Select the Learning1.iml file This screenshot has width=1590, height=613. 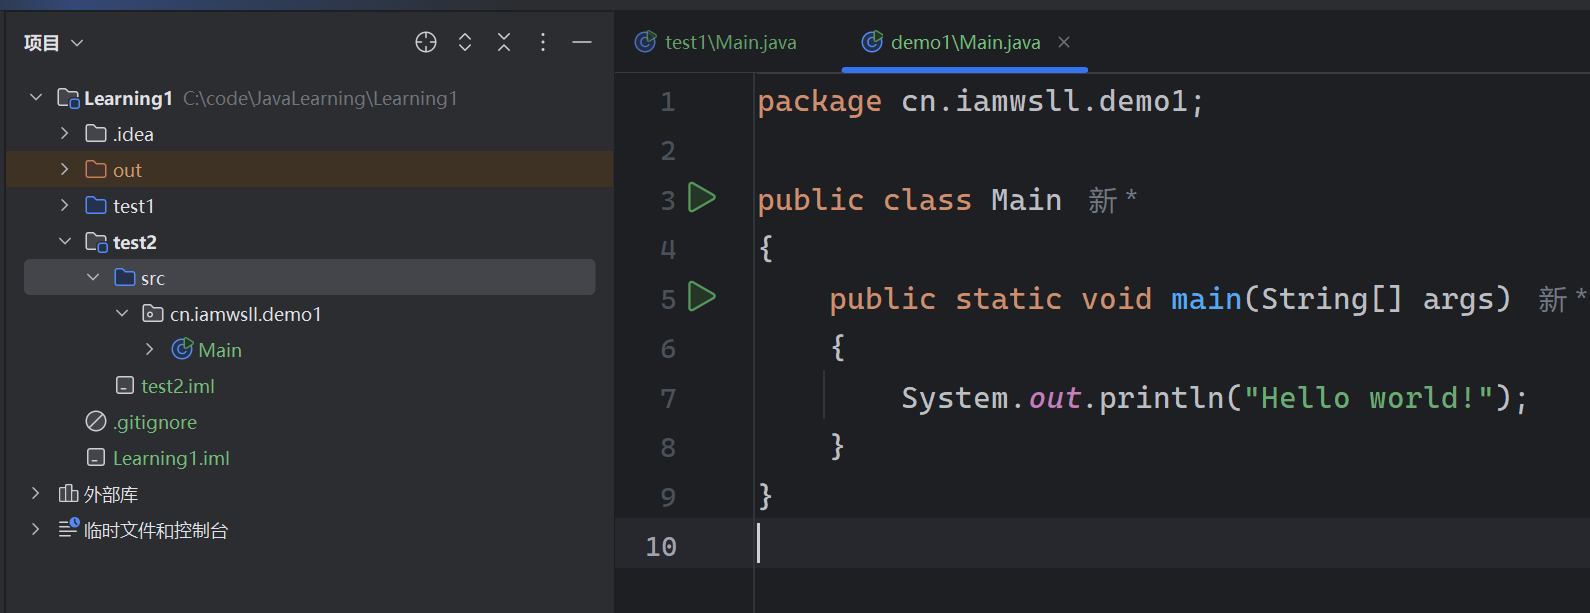[171, 458]
